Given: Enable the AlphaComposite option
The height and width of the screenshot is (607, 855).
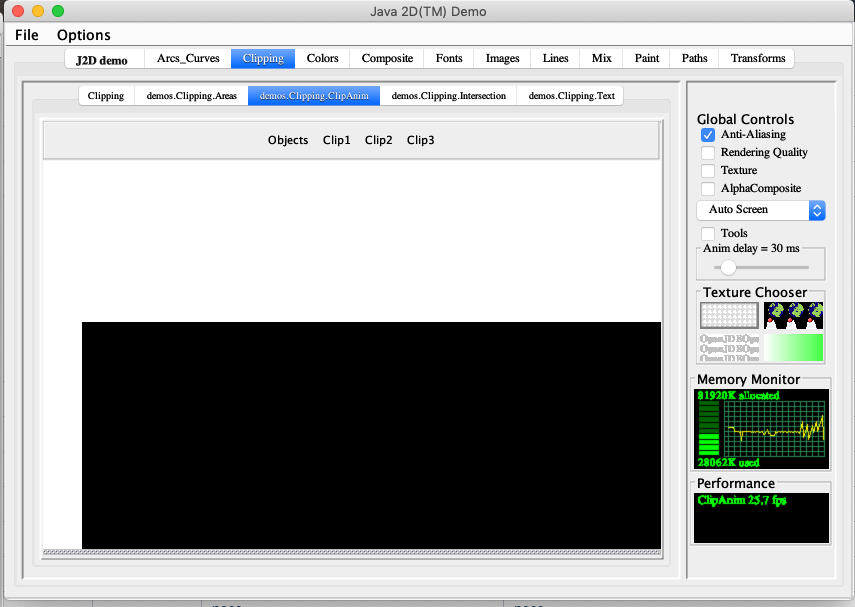Looking at the screenshot, I should click(x=708, y=189).
